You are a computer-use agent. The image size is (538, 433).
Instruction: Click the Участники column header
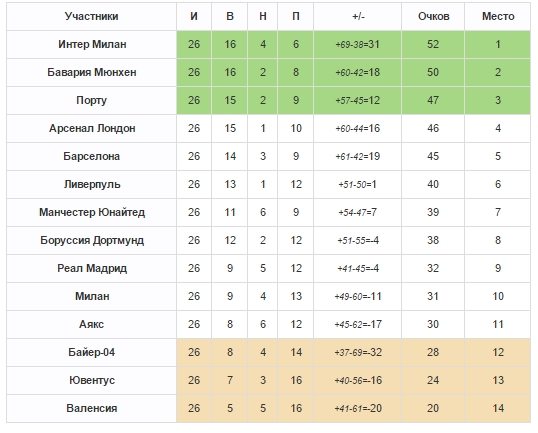click(x=92, y=16)
